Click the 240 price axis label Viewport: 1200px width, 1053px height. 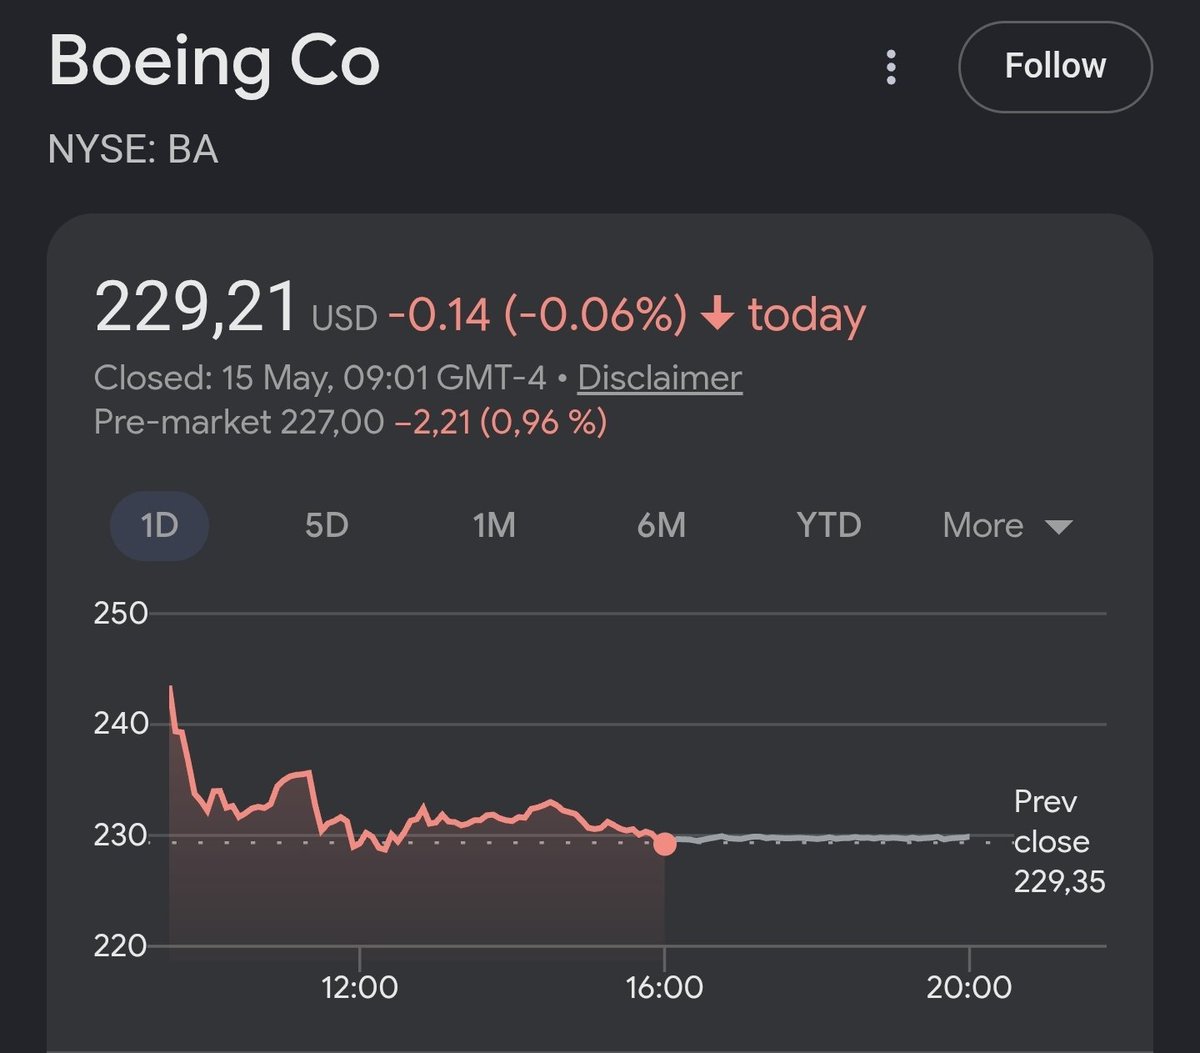point(121,723)
